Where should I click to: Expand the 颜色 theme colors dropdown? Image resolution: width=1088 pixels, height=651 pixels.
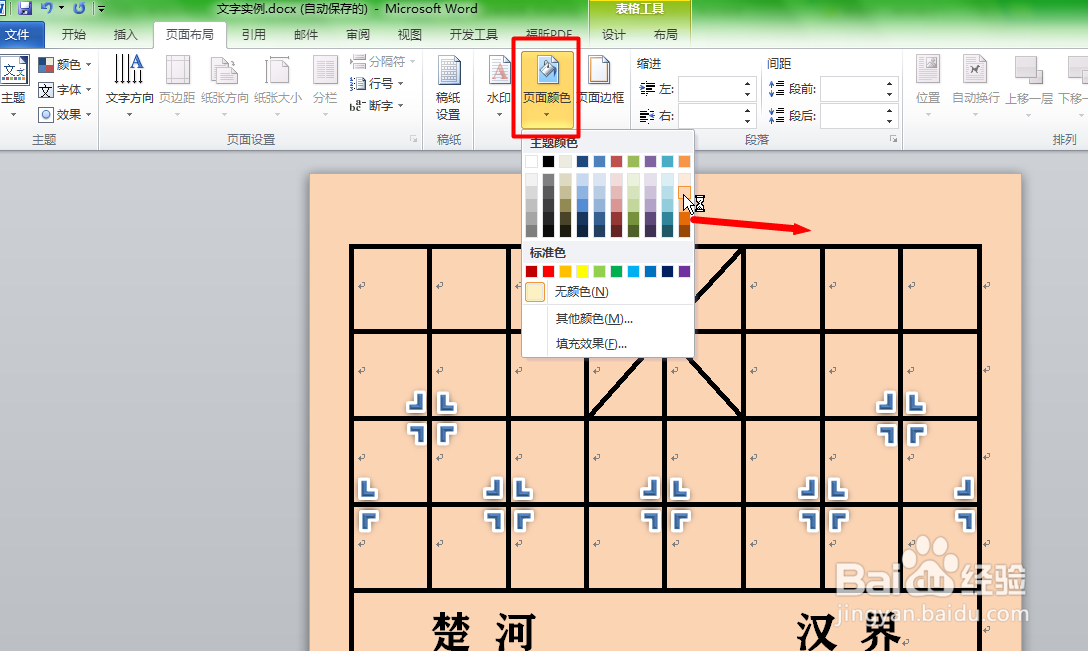click(x=90, y=66)
